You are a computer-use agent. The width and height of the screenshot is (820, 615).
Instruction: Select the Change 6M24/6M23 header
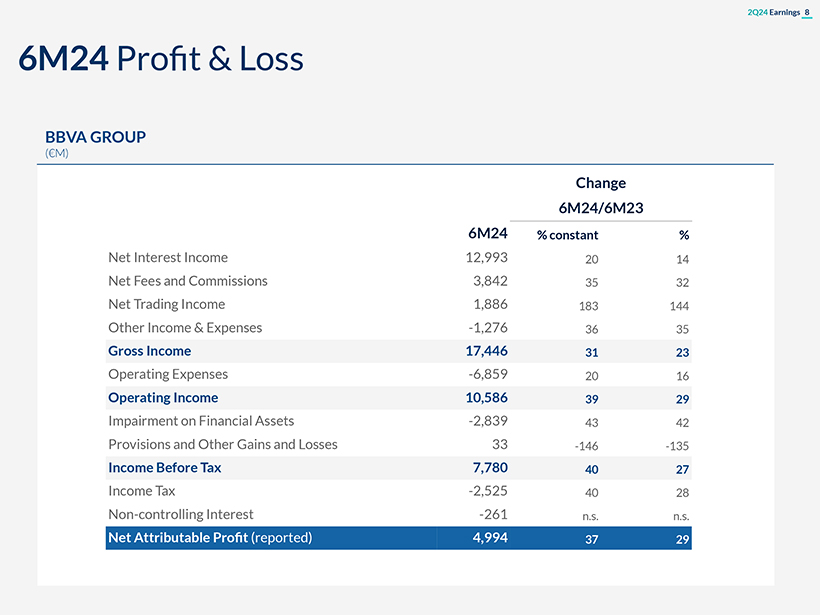coord(600,196)
